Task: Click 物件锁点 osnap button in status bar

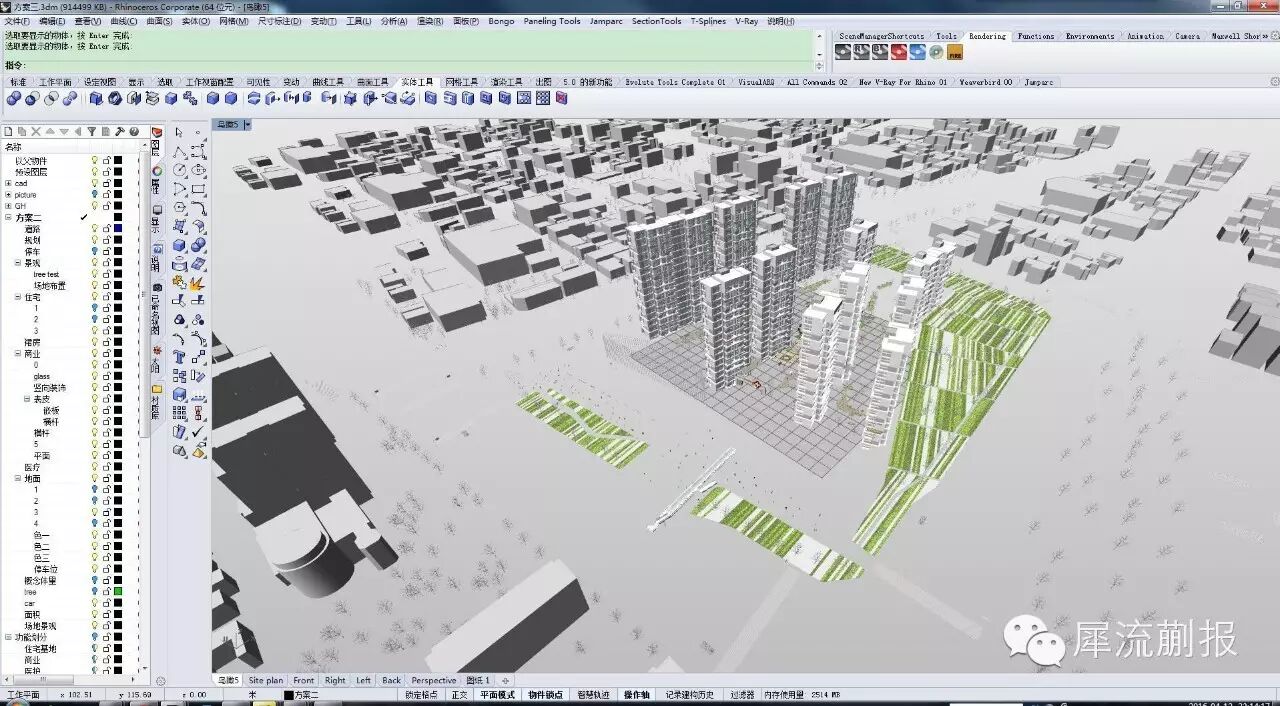Action: tap(545, 694)
